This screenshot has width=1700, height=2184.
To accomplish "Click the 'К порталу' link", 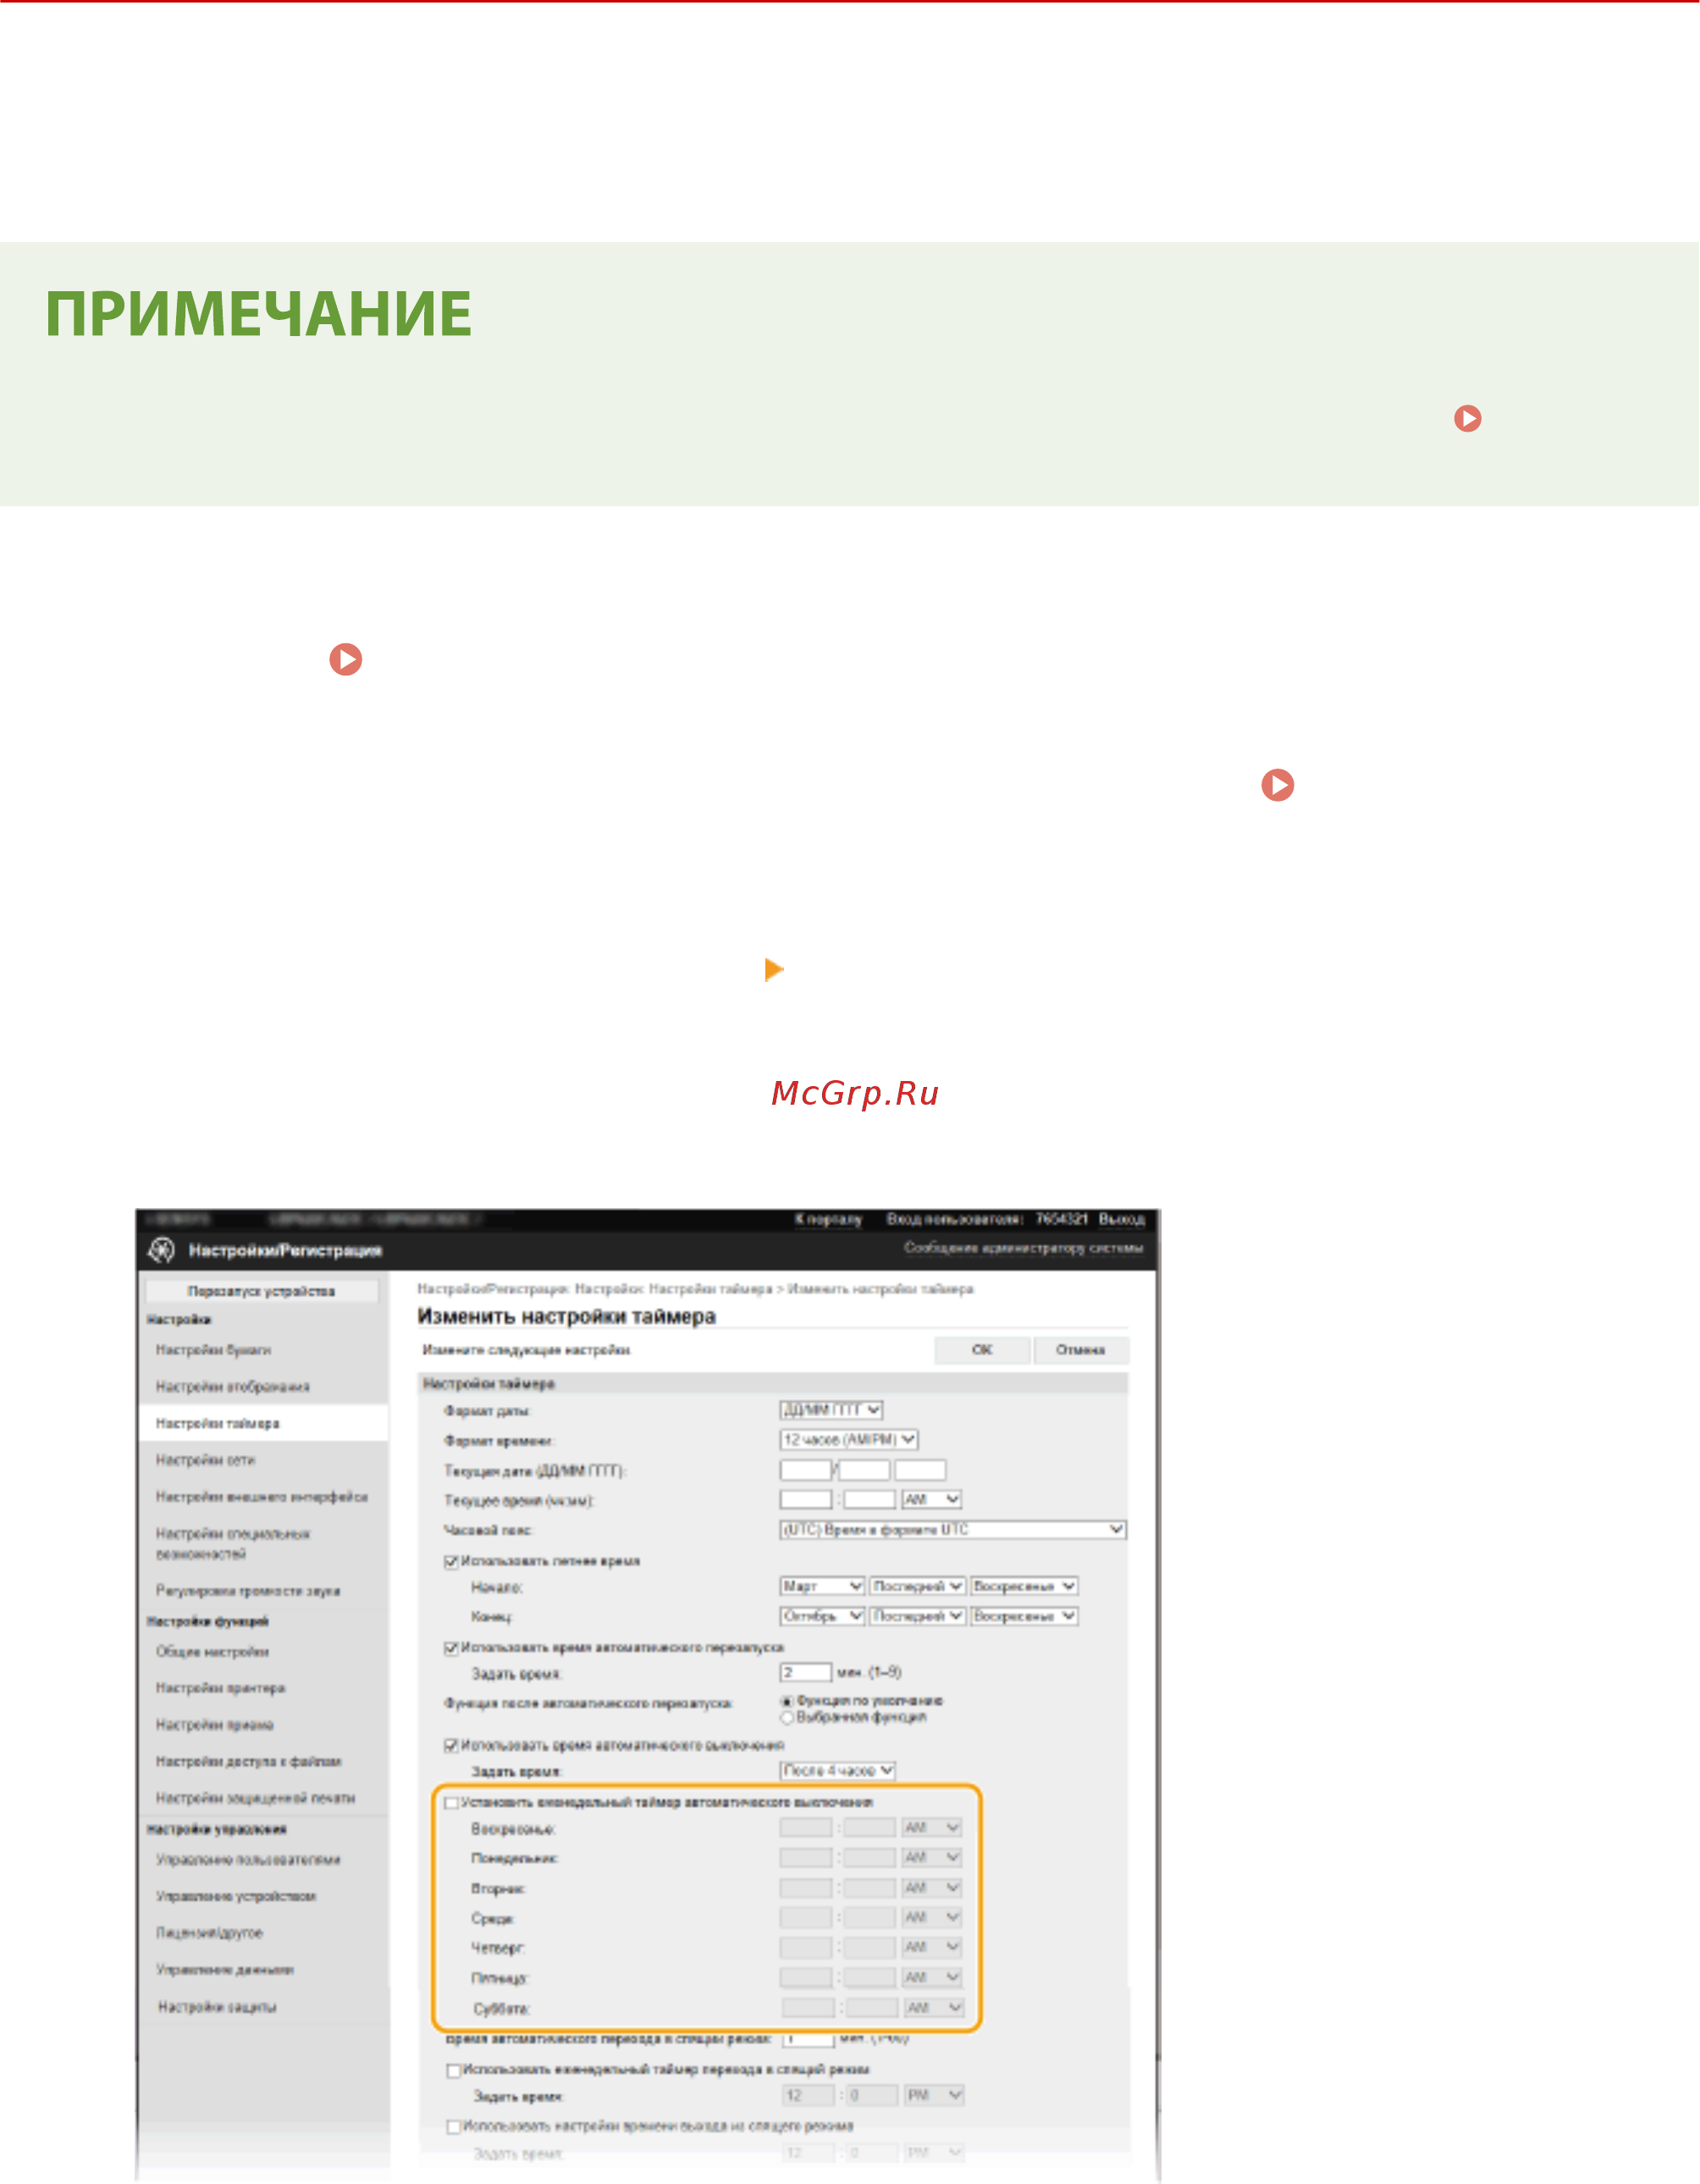I will pyautogui.click(x=828, y=1219).
